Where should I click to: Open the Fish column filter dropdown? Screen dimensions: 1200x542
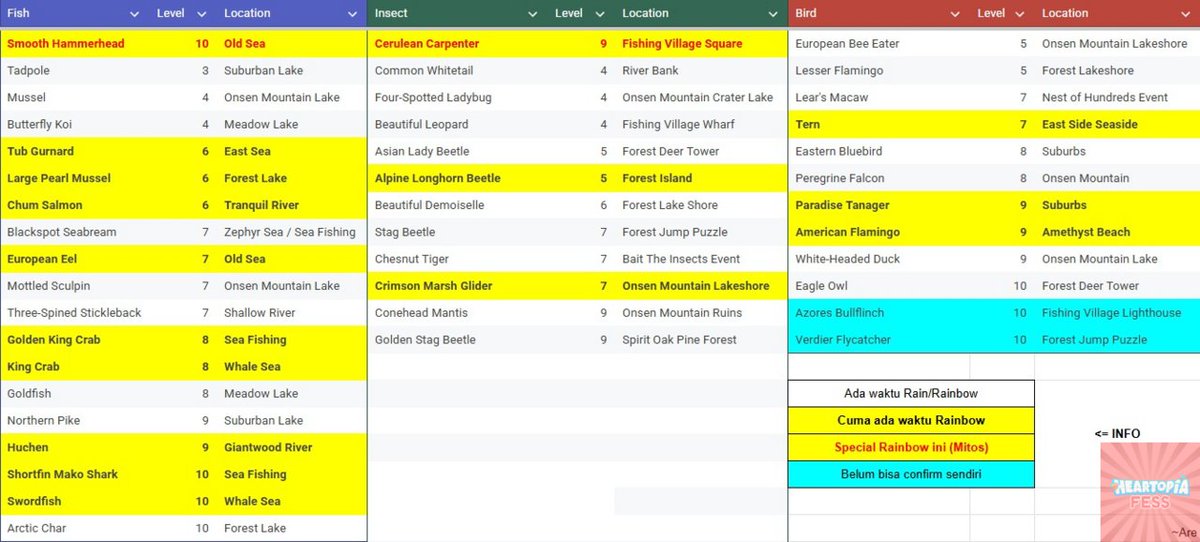click(135, 14)
